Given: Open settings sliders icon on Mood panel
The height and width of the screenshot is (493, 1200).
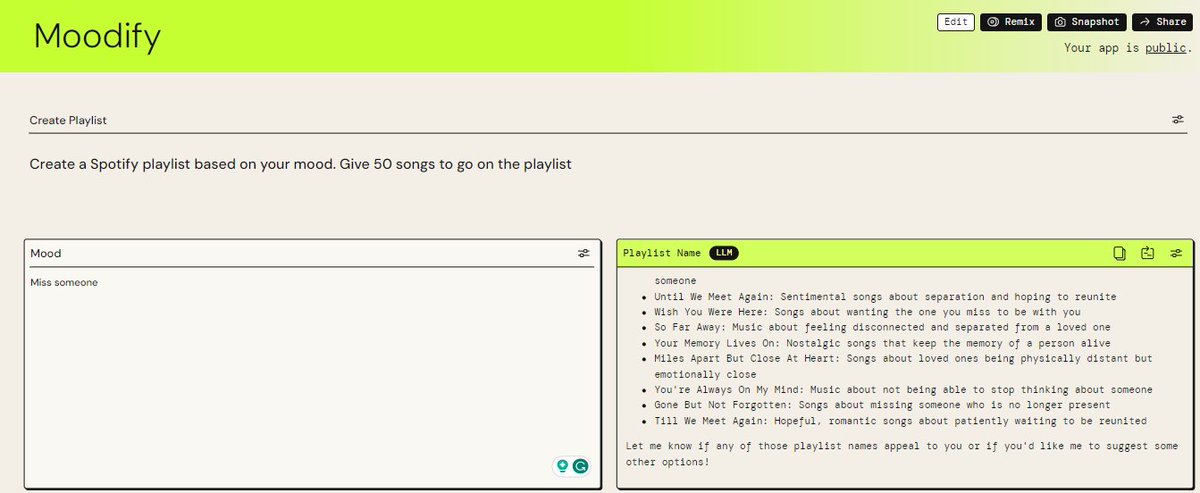Looking at the screenshot, I should [584, 253].
